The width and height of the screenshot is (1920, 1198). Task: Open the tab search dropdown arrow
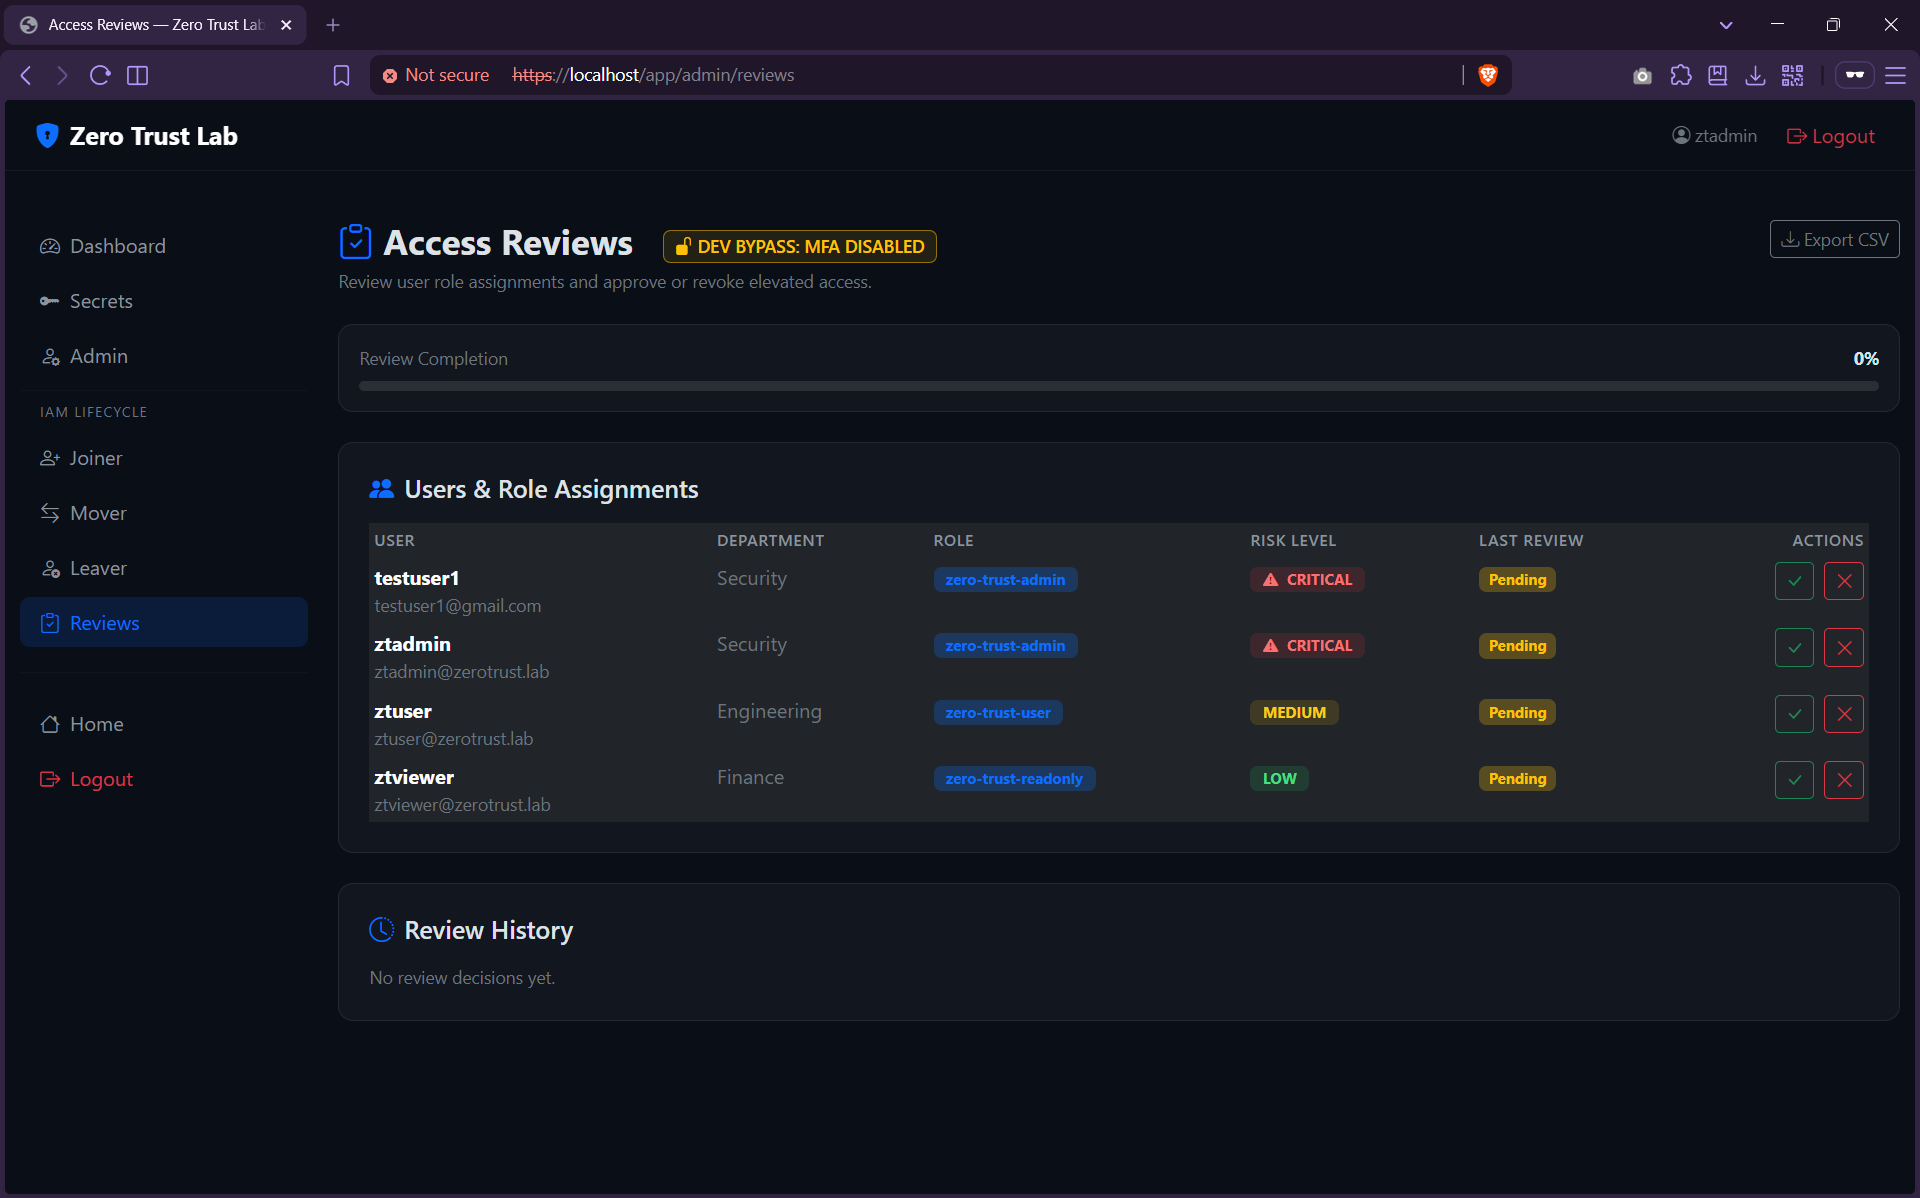click(1726, 25)
